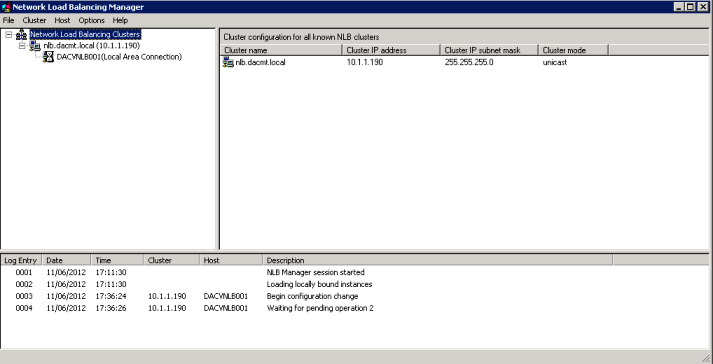This screenshot has height=364, width=713.
Task: Click the Cluster column header in log
Action: 172,260
